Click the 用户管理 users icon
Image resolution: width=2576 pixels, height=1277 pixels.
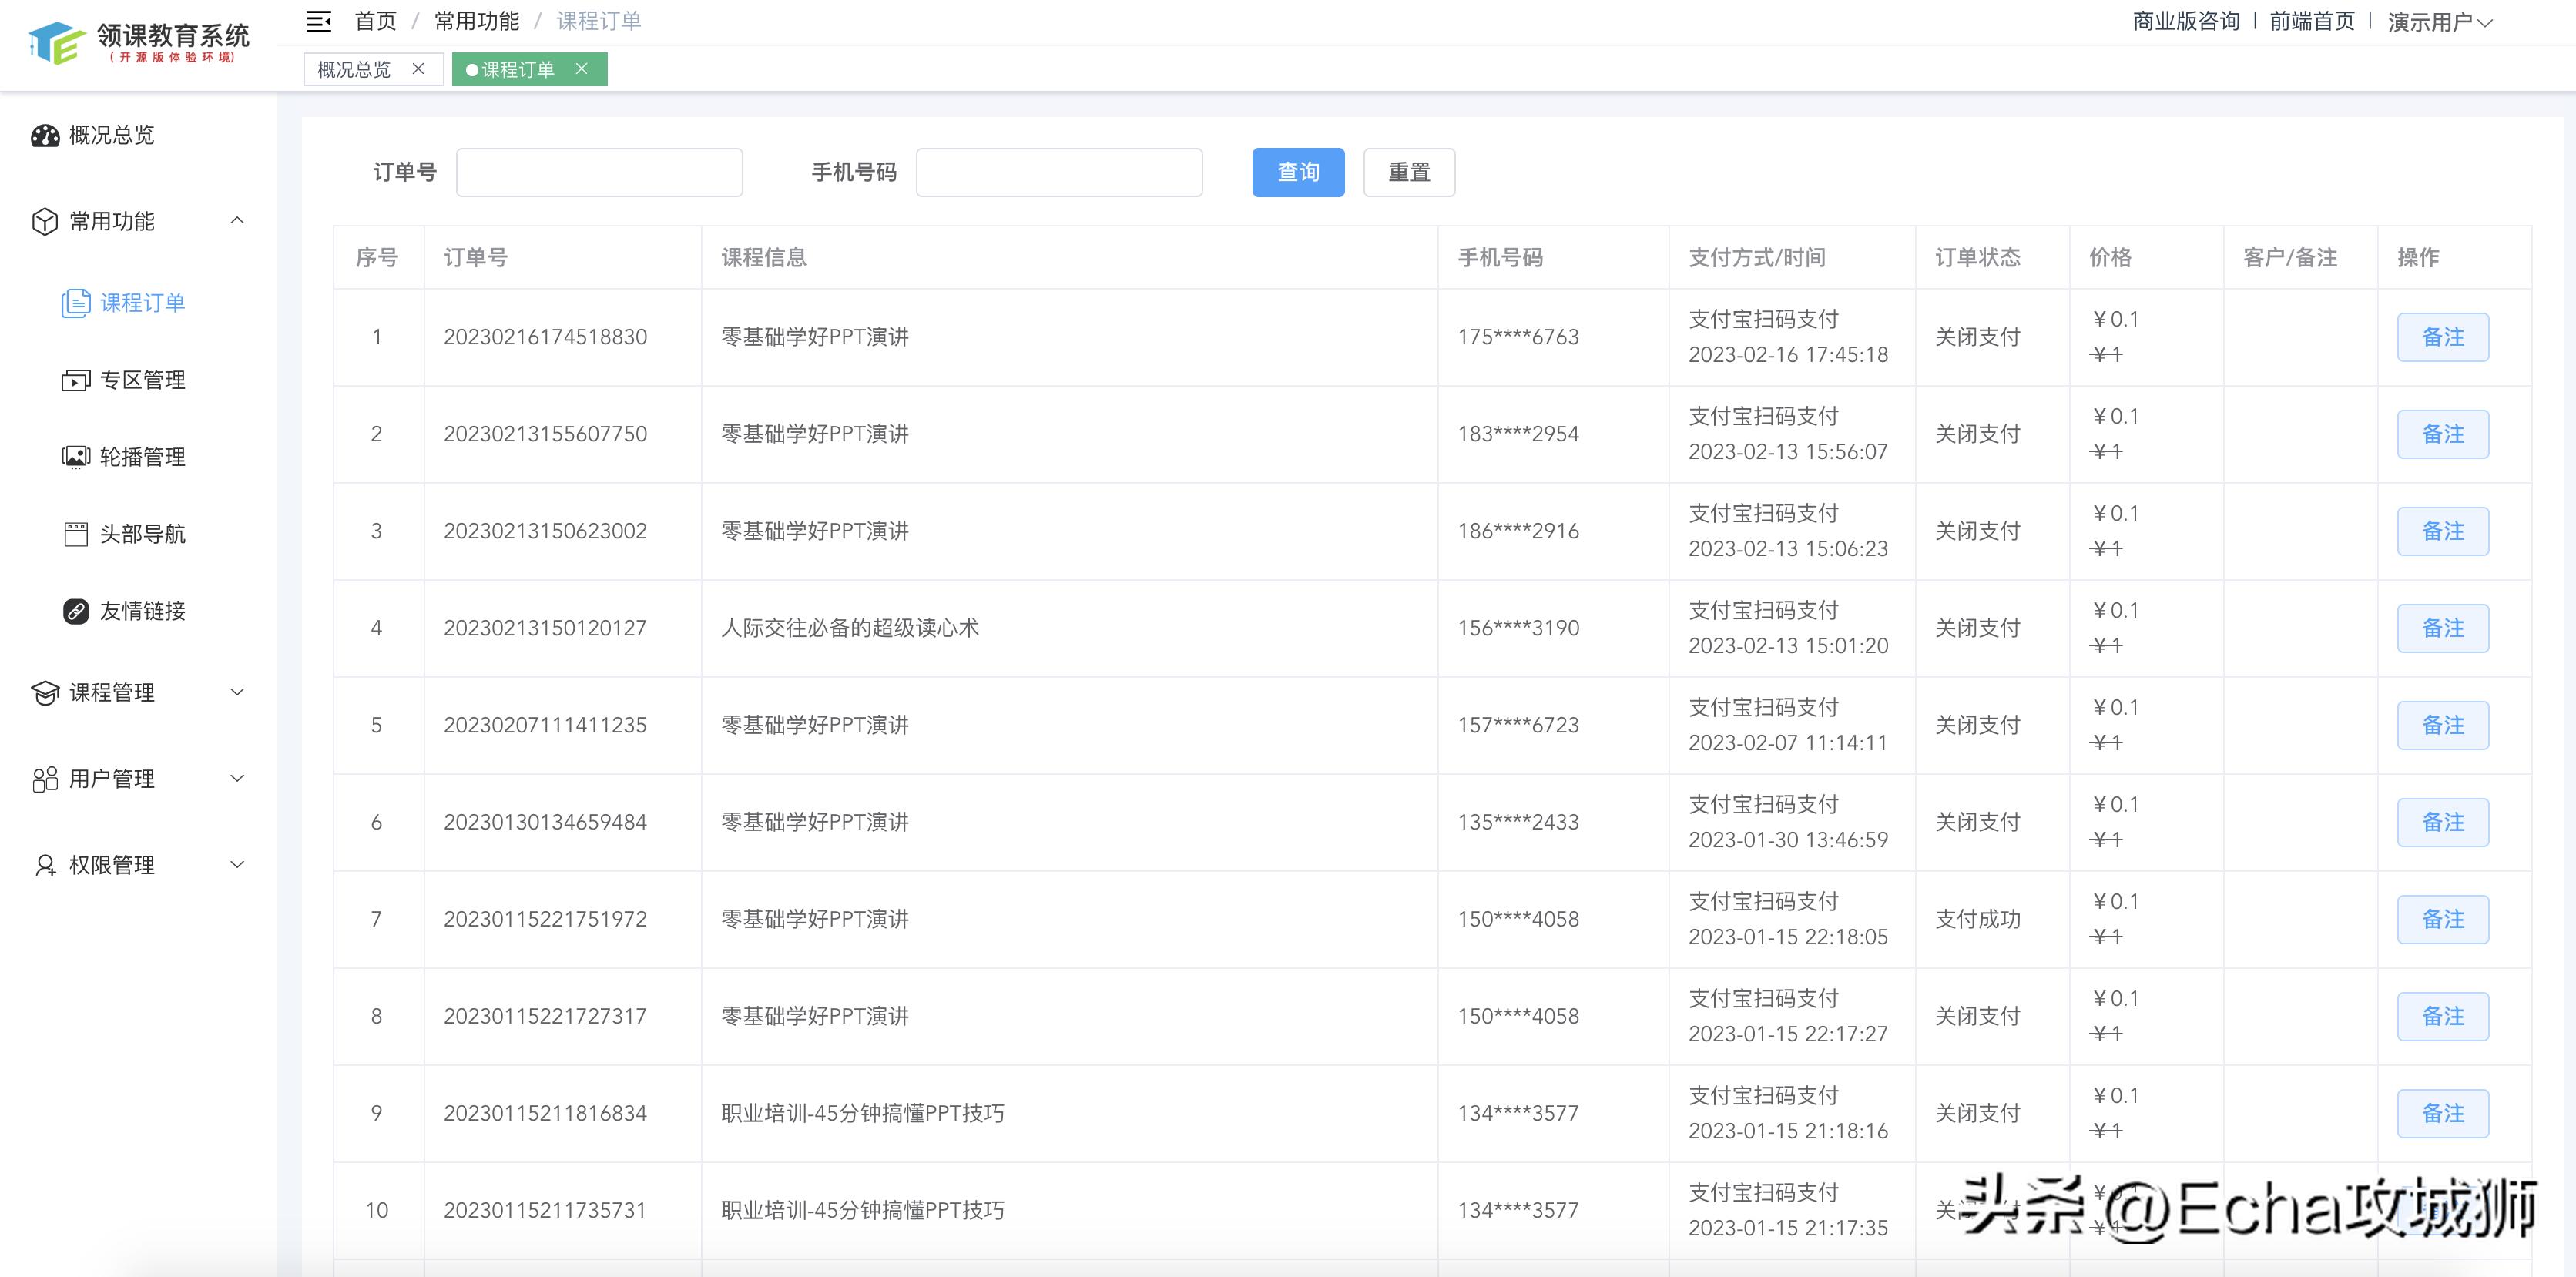[x=44, y=778]
